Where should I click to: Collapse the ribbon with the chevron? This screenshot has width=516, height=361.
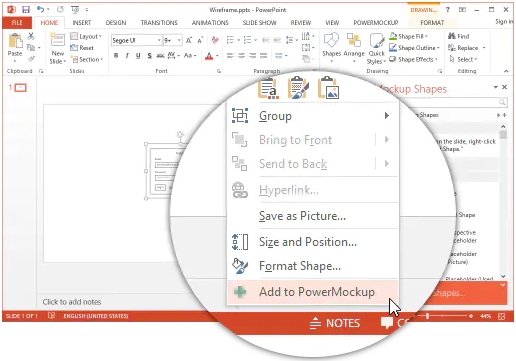(x=506, y=71)
